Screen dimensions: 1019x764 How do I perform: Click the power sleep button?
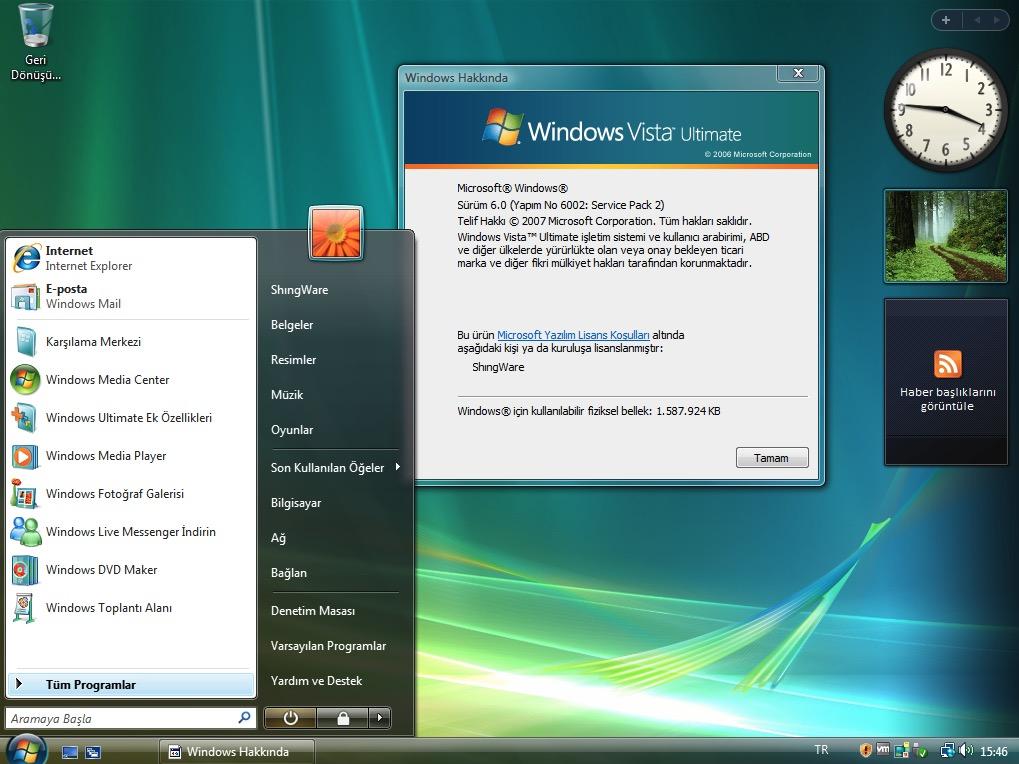[290, 718]
